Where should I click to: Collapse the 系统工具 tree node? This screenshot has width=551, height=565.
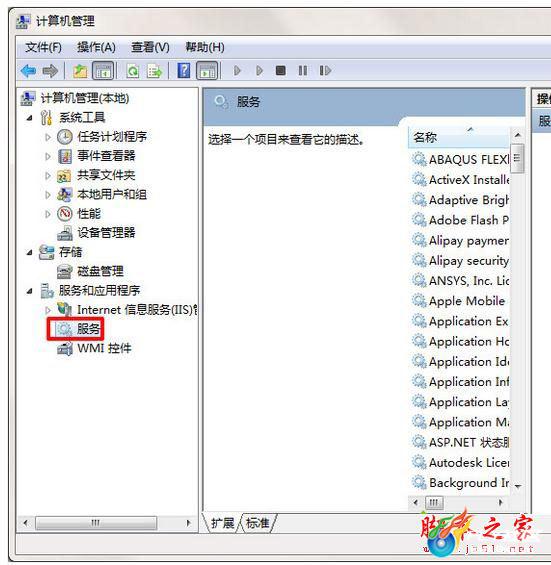tap(30, 118)
